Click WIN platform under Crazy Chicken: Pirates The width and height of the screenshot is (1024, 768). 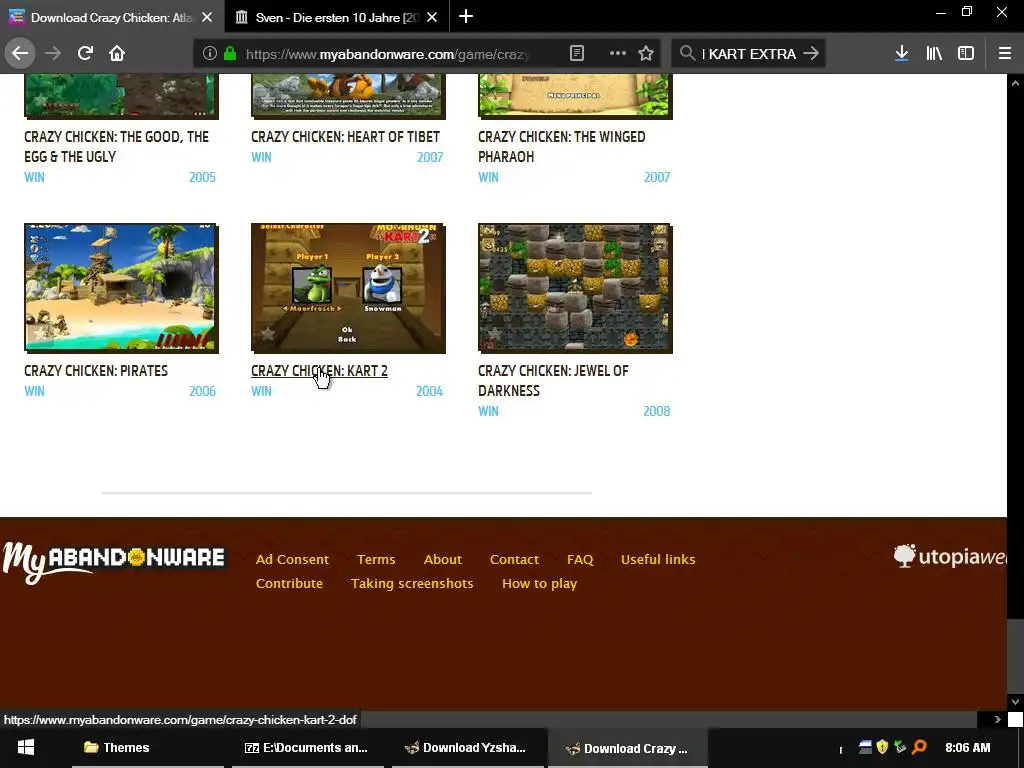(x=34, y=391)
